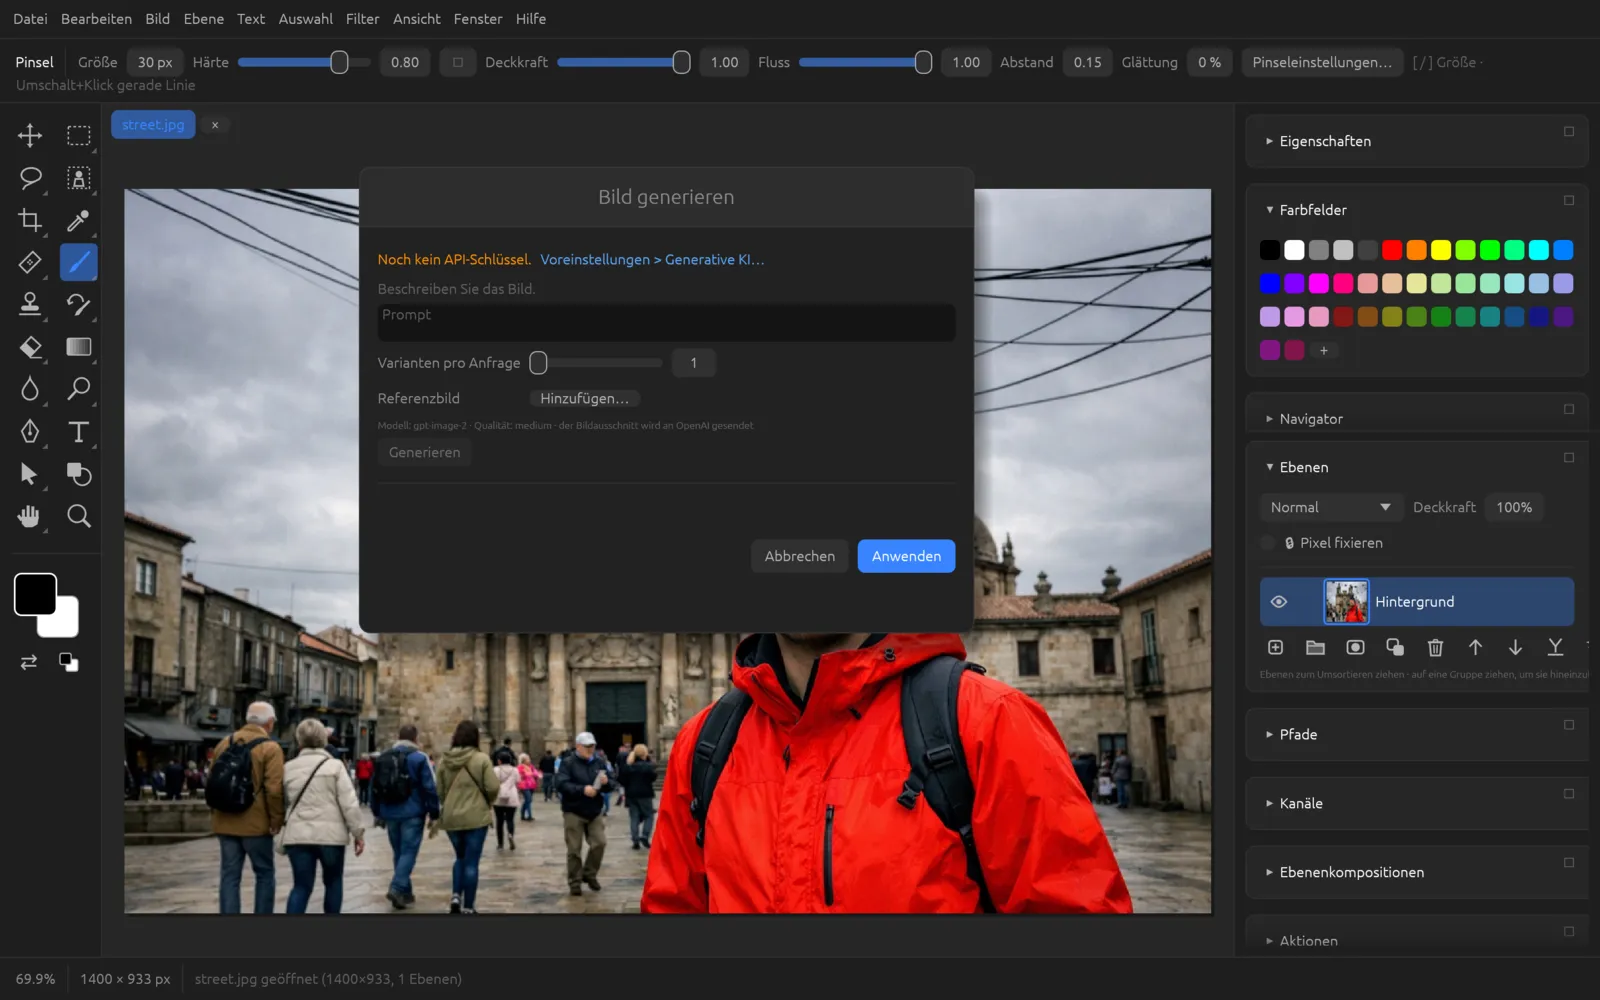Click the Hintergrund layer thumbnail
Screen dimensions: 1600x1000
(1346, 602)
